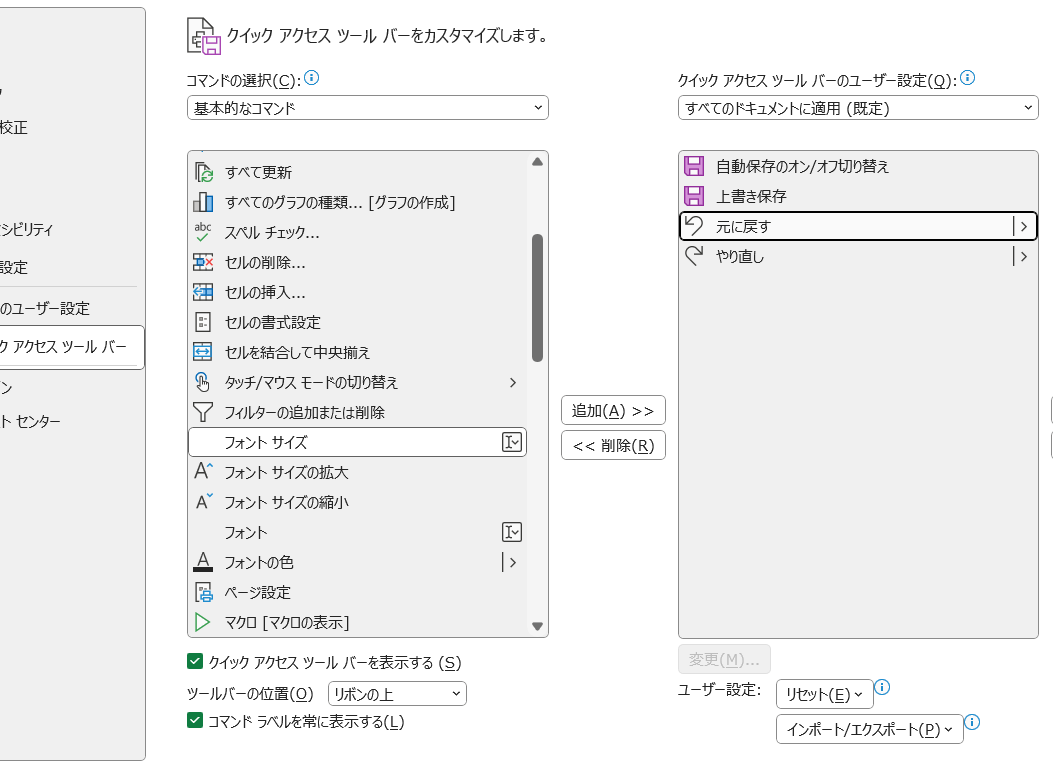Image resolution: width=1053 pixels, height=764 pixels.
Task: Click the セルの削除 icon
Action: [x=203, y=262]
